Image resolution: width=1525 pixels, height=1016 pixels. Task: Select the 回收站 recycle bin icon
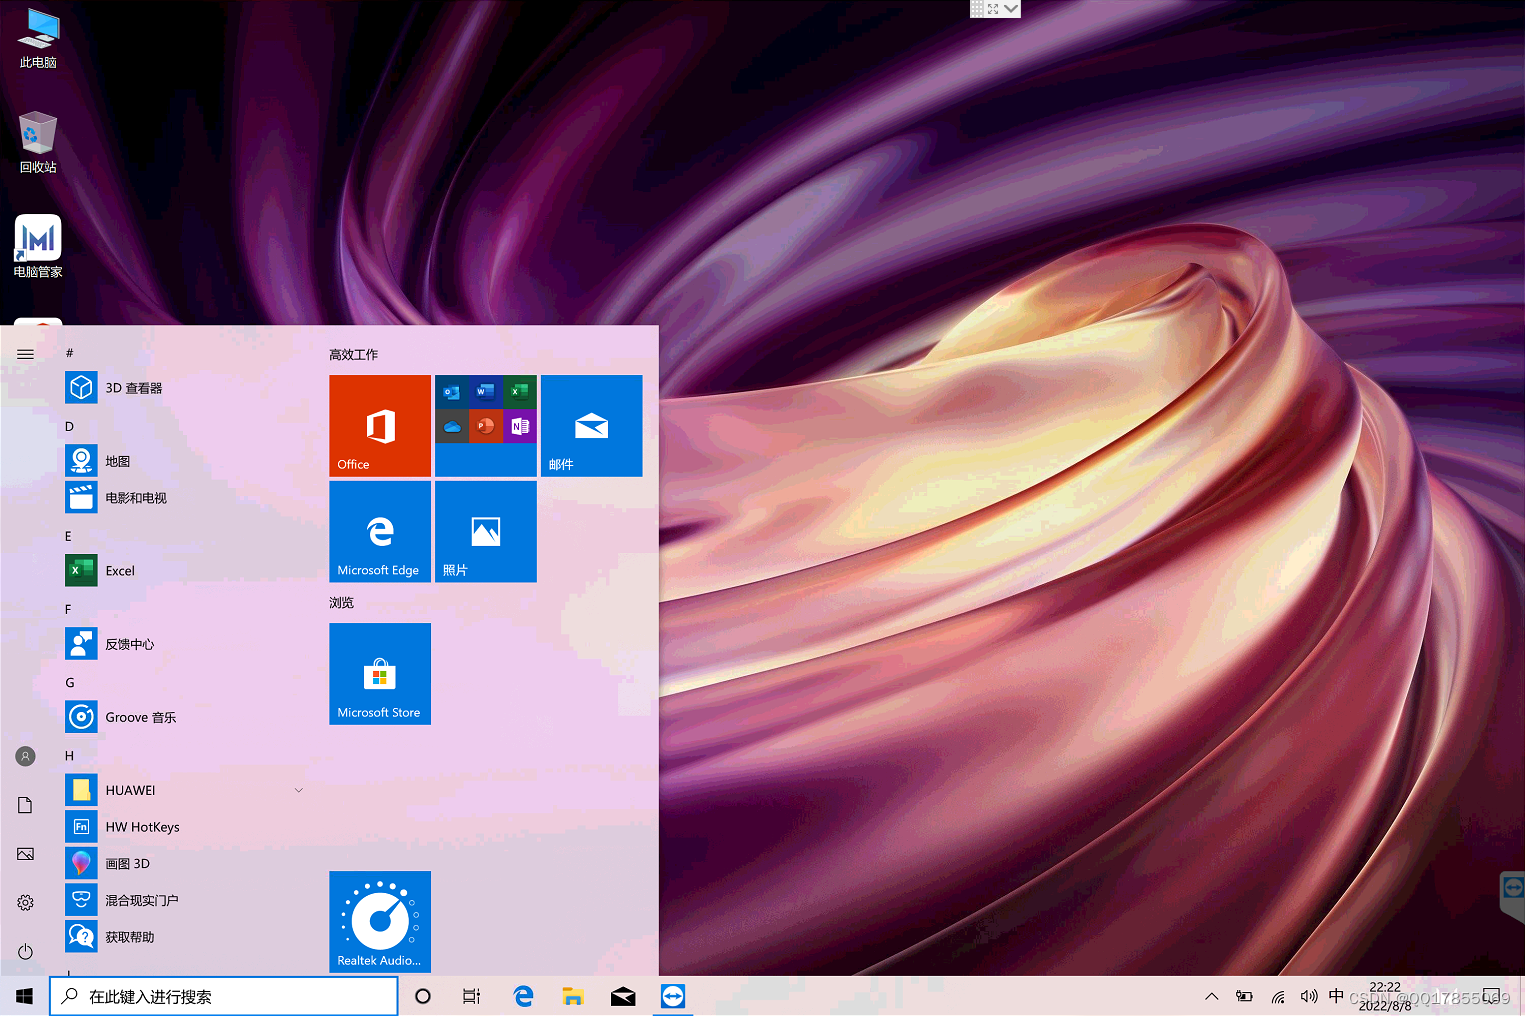(x=38, y=143)
